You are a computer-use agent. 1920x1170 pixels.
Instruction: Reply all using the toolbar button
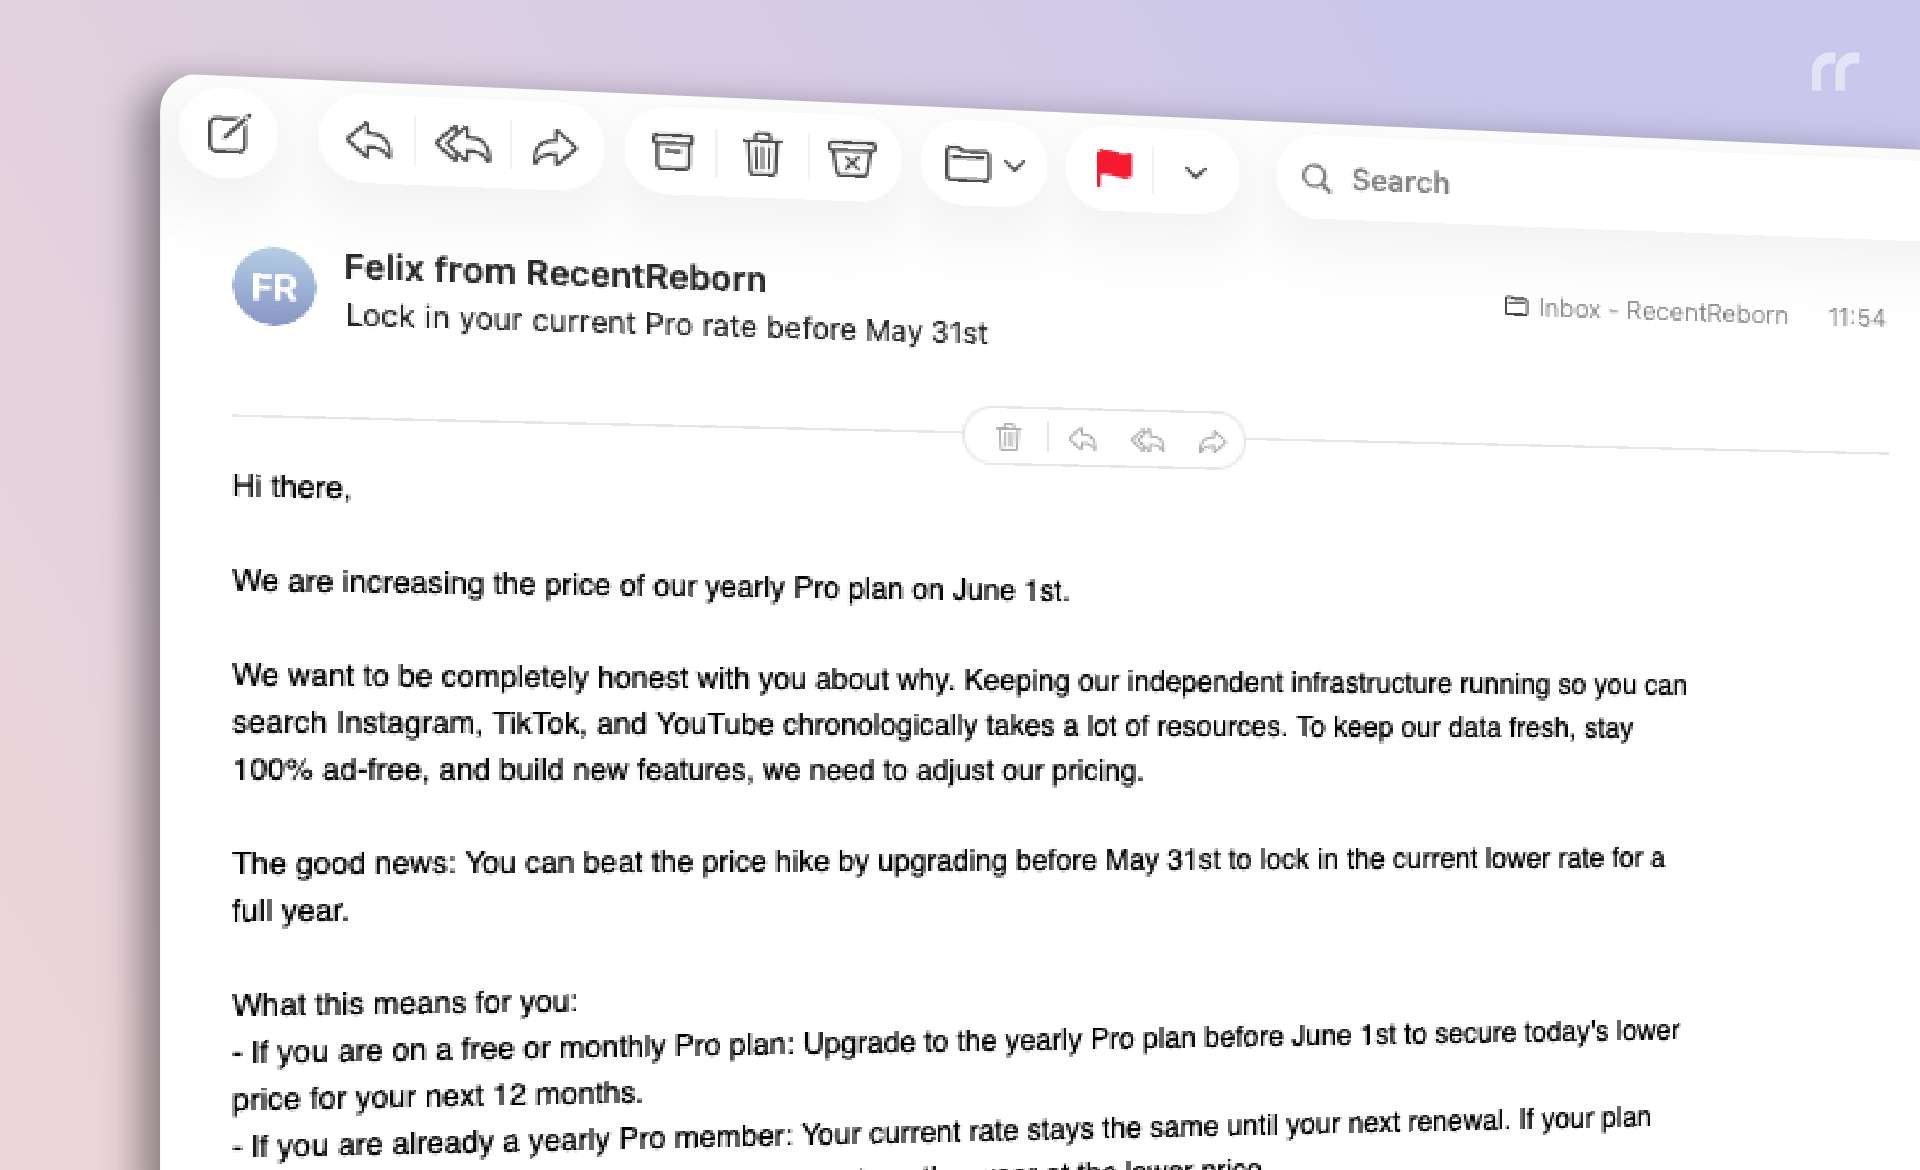pos(463,145)
